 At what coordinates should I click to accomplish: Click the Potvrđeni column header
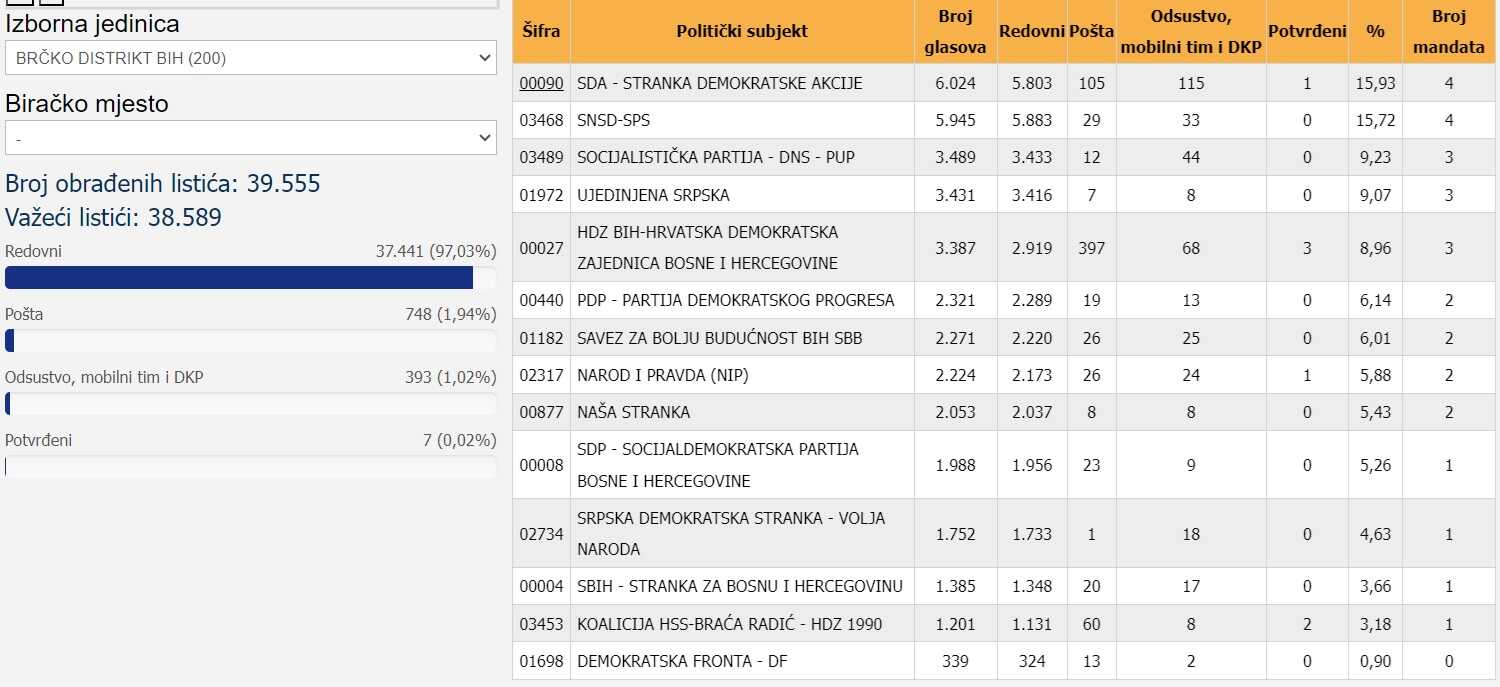click(x=1307, y=31)
